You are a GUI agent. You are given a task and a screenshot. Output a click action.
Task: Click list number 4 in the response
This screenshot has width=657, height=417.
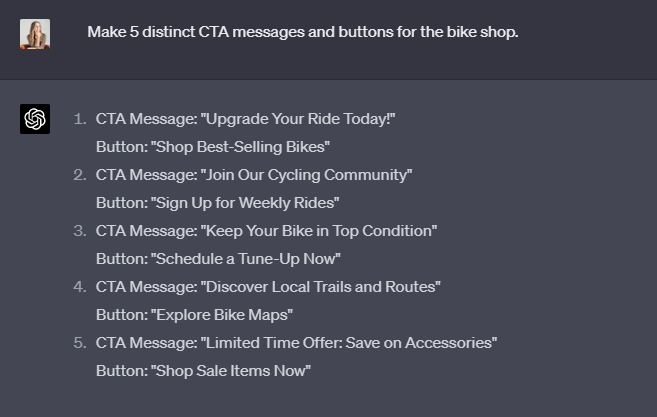click(x=80, y=287)
